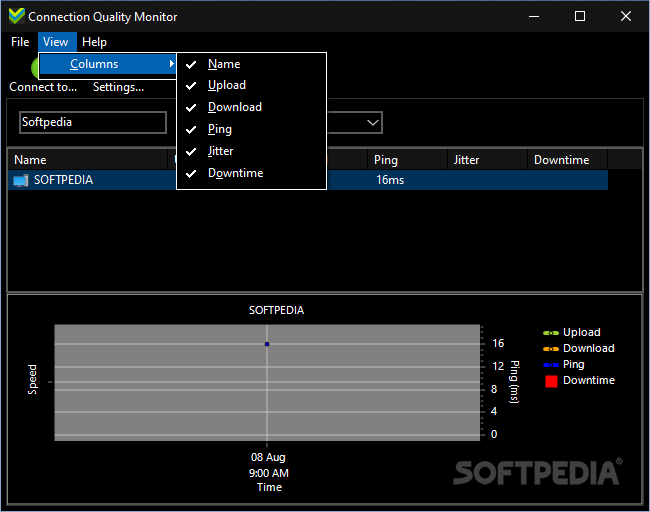Click the 9:00 AM time label
The width and height of the screenshot is (650, 512).
[269, 473]
